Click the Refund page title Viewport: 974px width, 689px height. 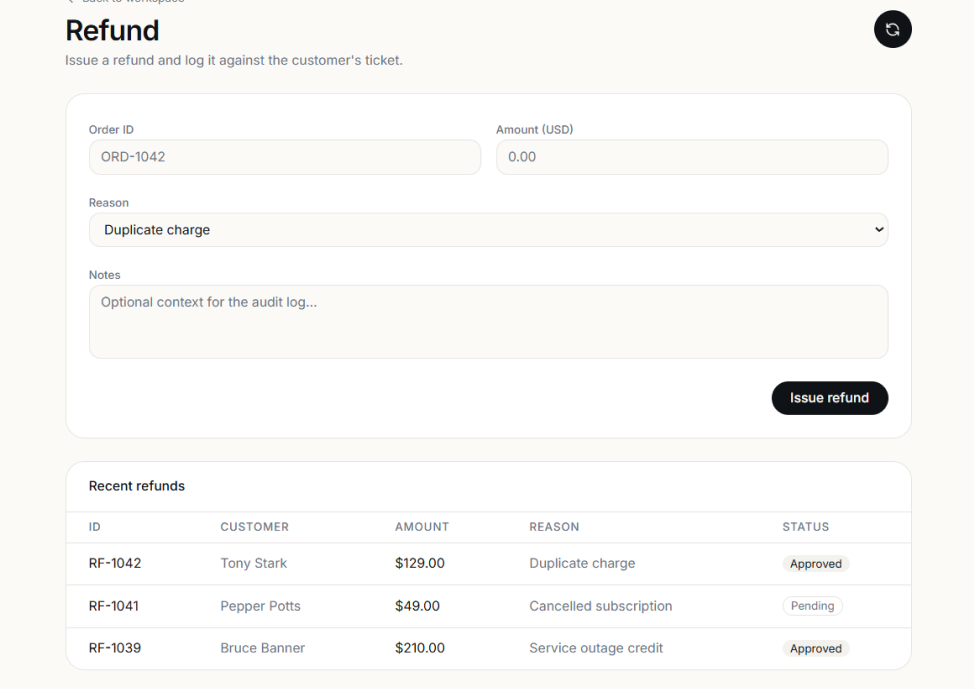coord(112,30)
